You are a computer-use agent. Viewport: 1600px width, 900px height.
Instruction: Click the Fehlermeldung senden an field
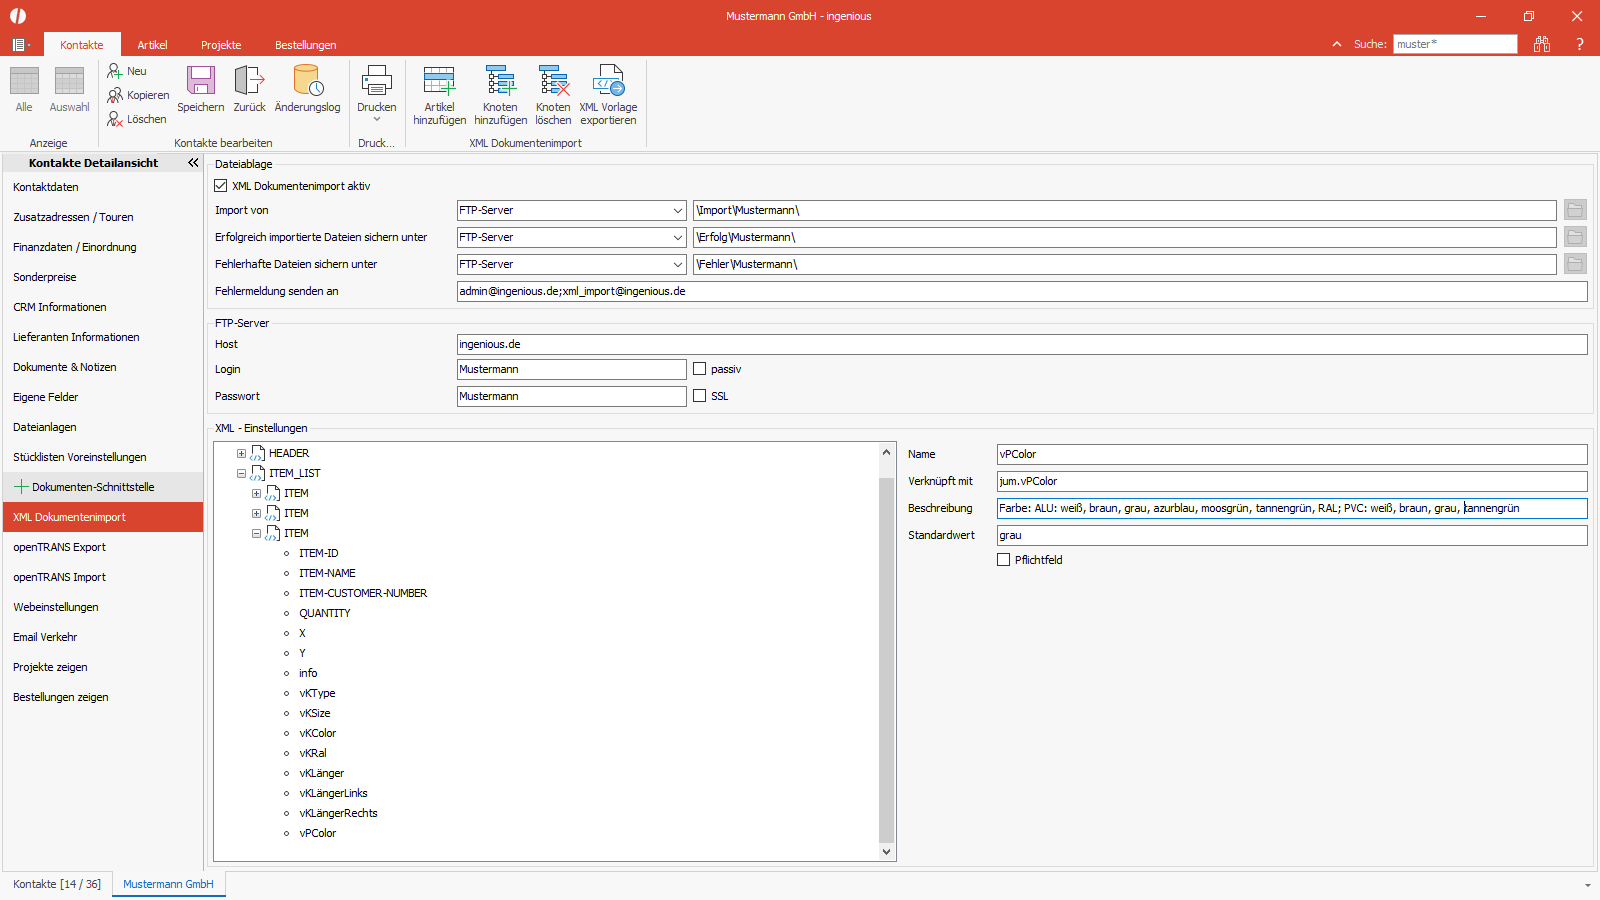[1022, 291]
